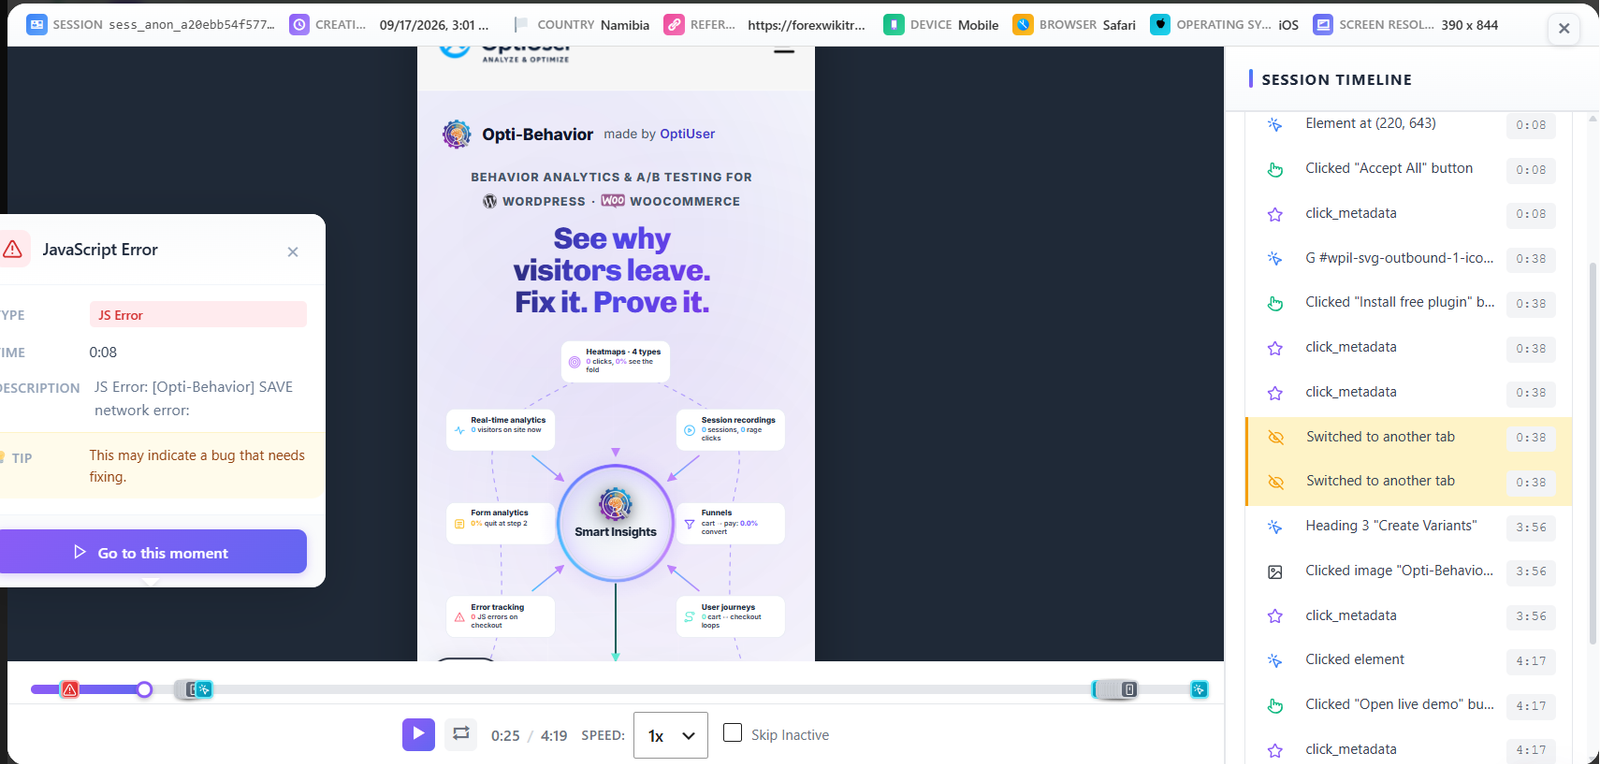Image resolution: width=1600 pixels, height=764 pixels.
Task: Select the Clicked element event at 4:17
Action: click(1409, 660)
